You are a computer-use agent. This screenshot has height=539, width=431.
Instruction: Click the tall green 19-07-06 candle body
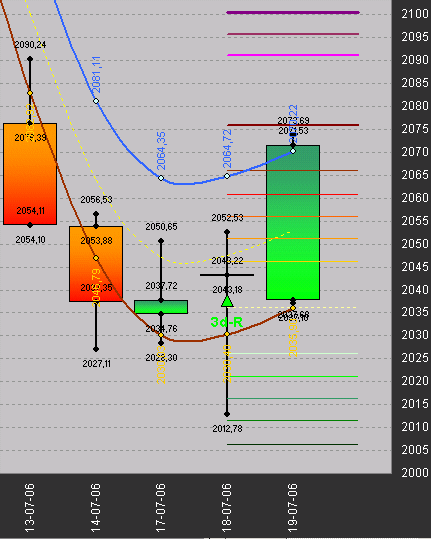click(x=293, y=222)
